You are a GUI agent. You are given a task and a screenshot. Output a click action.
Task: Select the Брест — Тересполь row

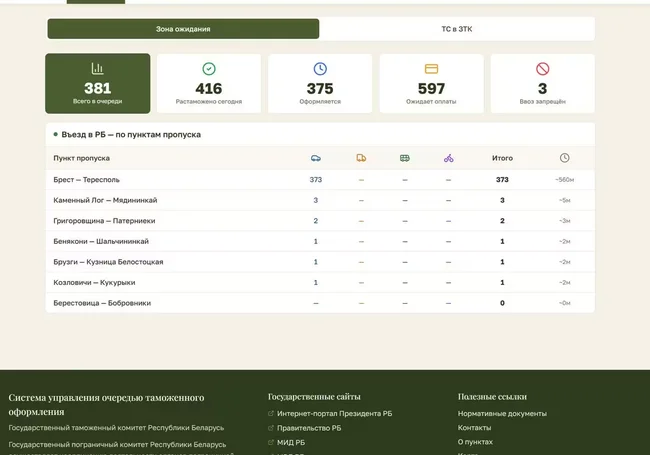(x=320, y=179)
